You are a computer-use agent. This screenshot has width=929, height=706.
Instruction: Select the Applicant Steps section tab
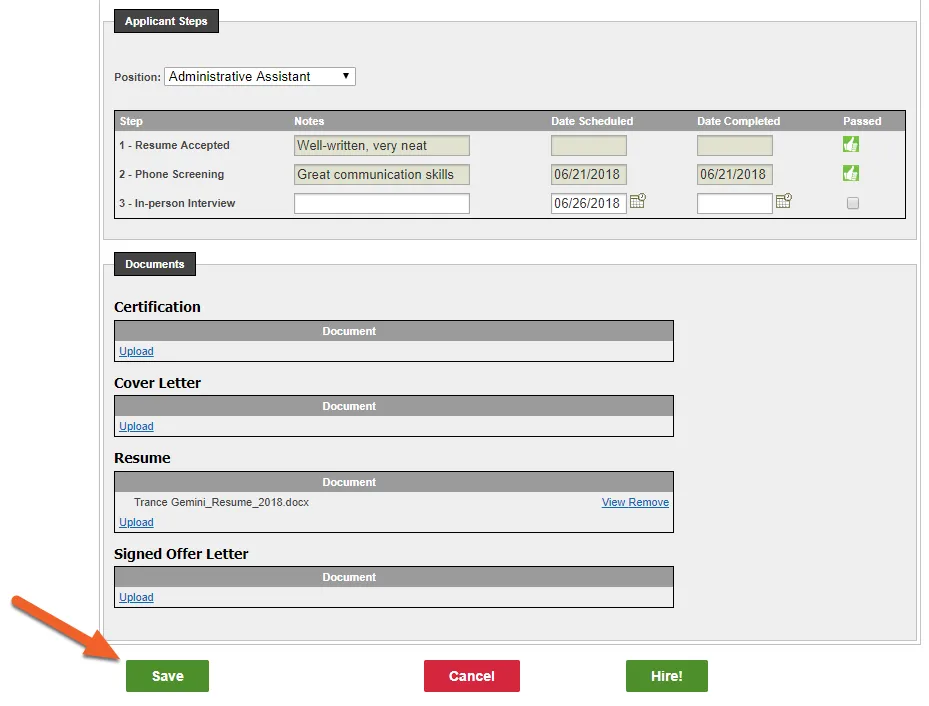tap(166, 21)
